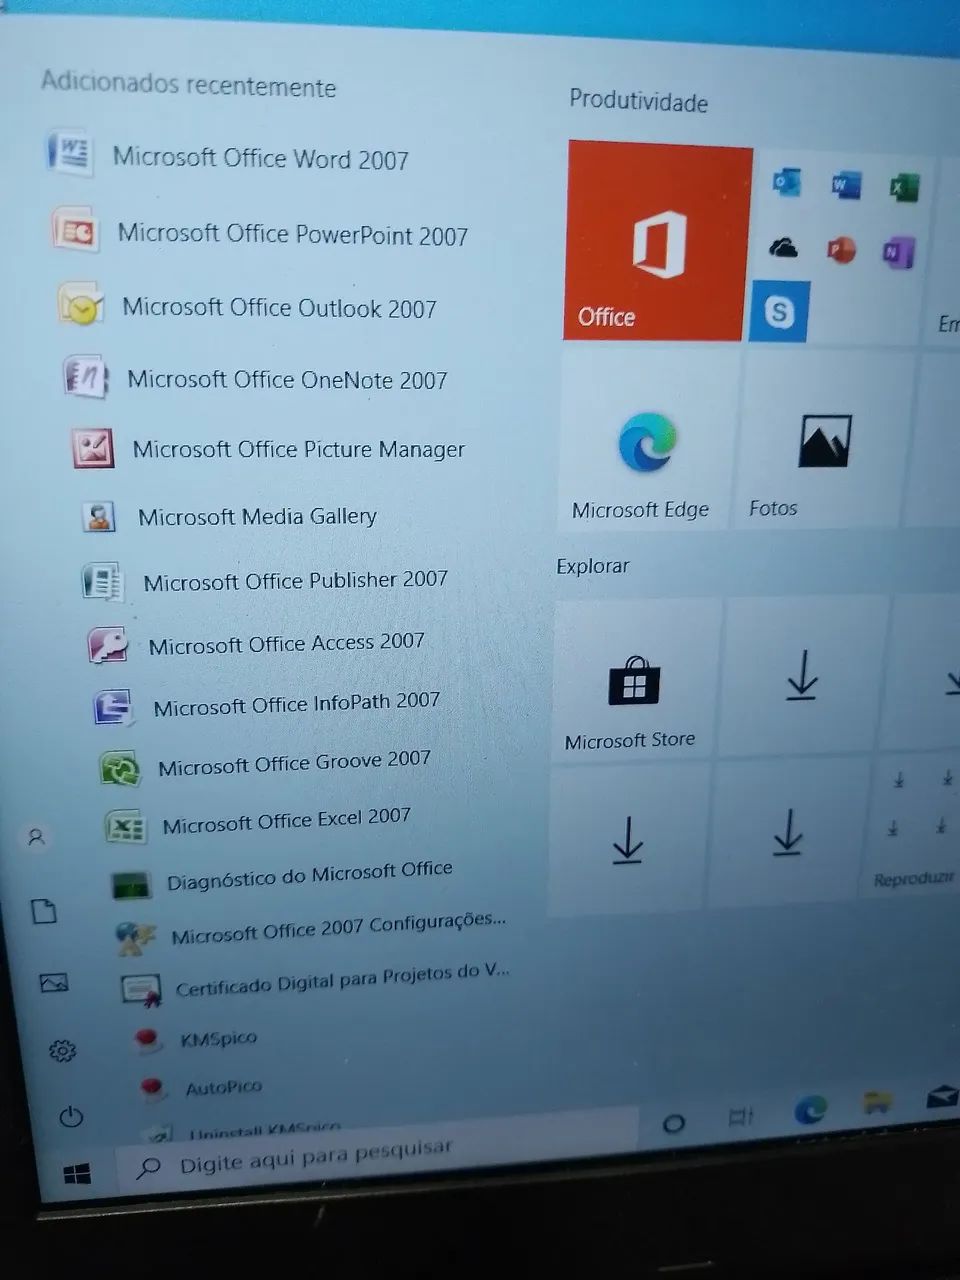The image size is (960, 1280).
Task: Click the download tile below Microsoft Store
Action: [x=627, y=838]
